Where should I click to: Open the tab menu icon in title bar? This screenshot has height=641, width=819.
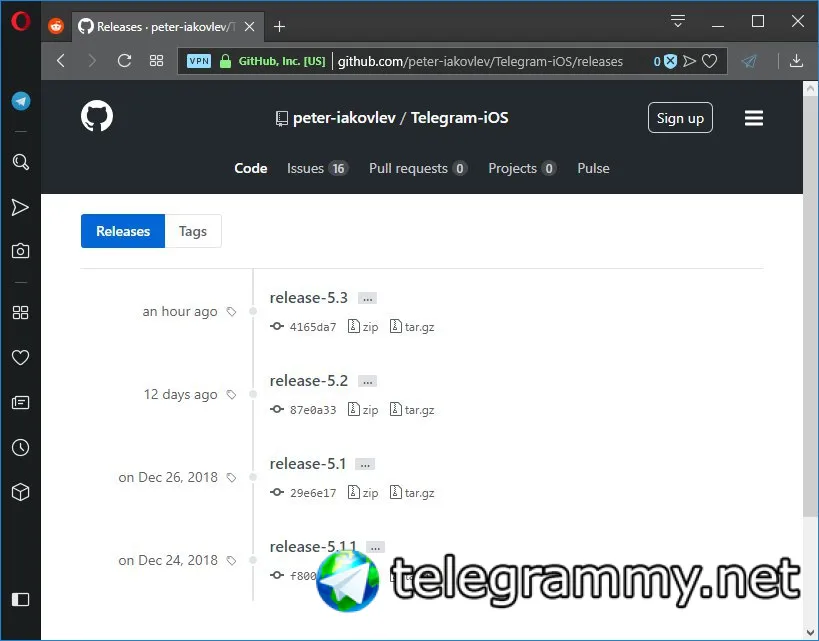click(677, 21)
